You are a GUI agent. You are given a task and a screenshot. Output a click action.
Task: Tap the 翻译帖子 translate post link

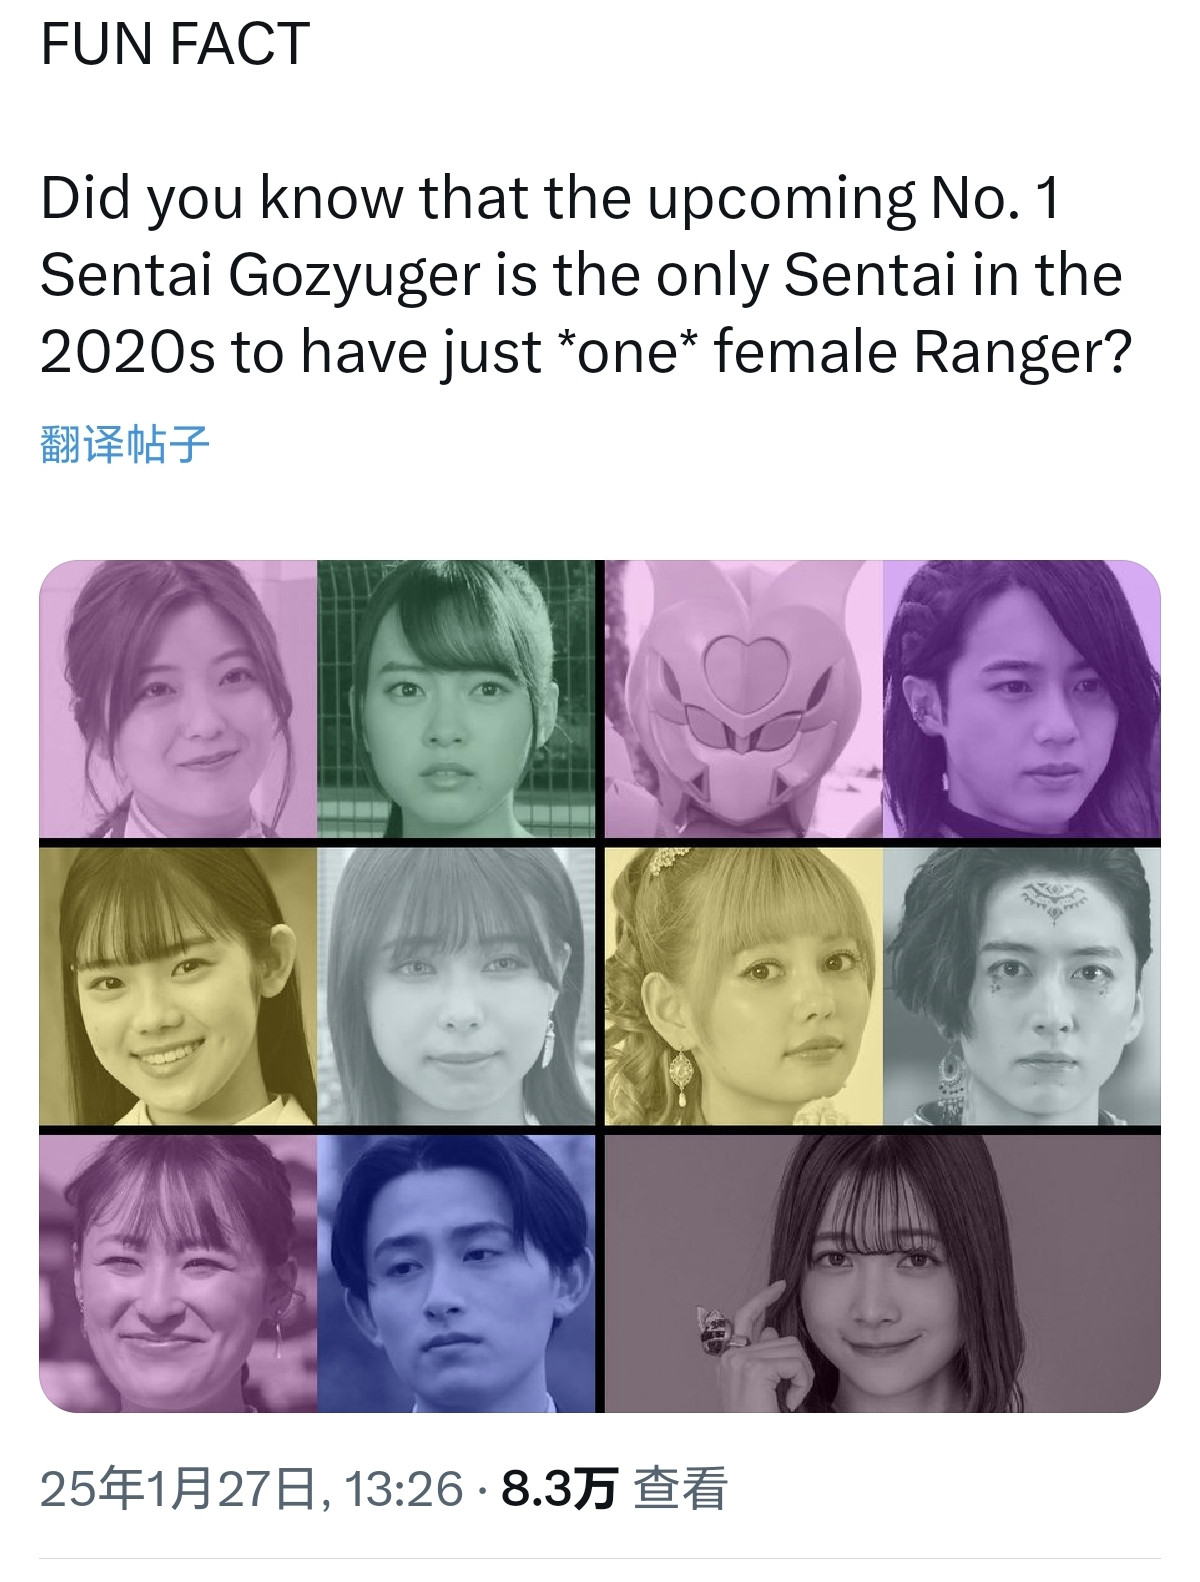(124, 444)
